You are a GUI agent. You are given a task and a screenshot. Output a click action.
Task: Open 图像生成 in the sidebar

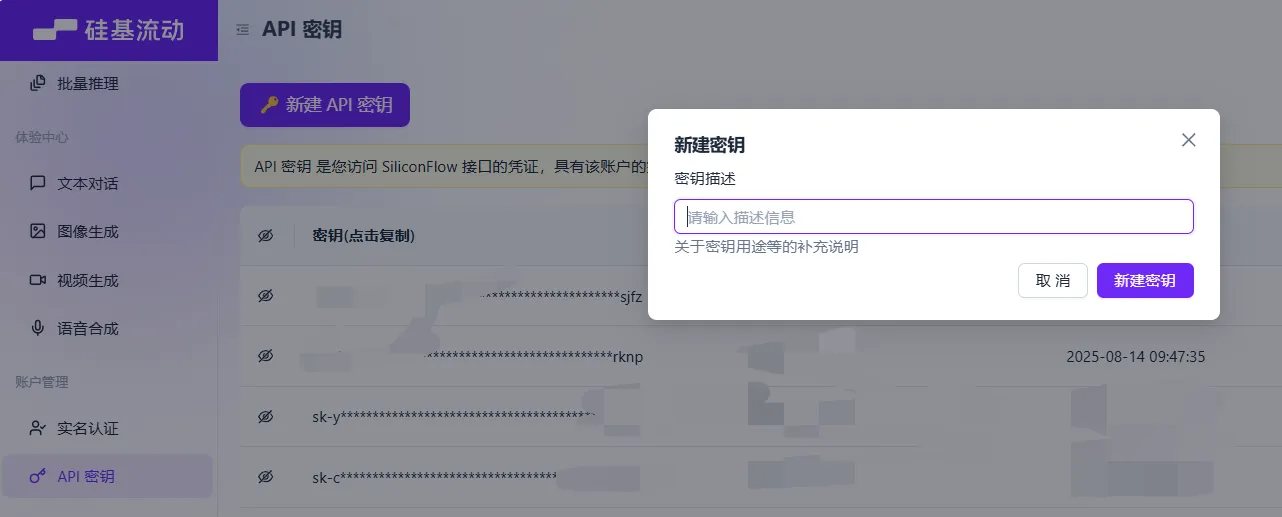[88, 232]
